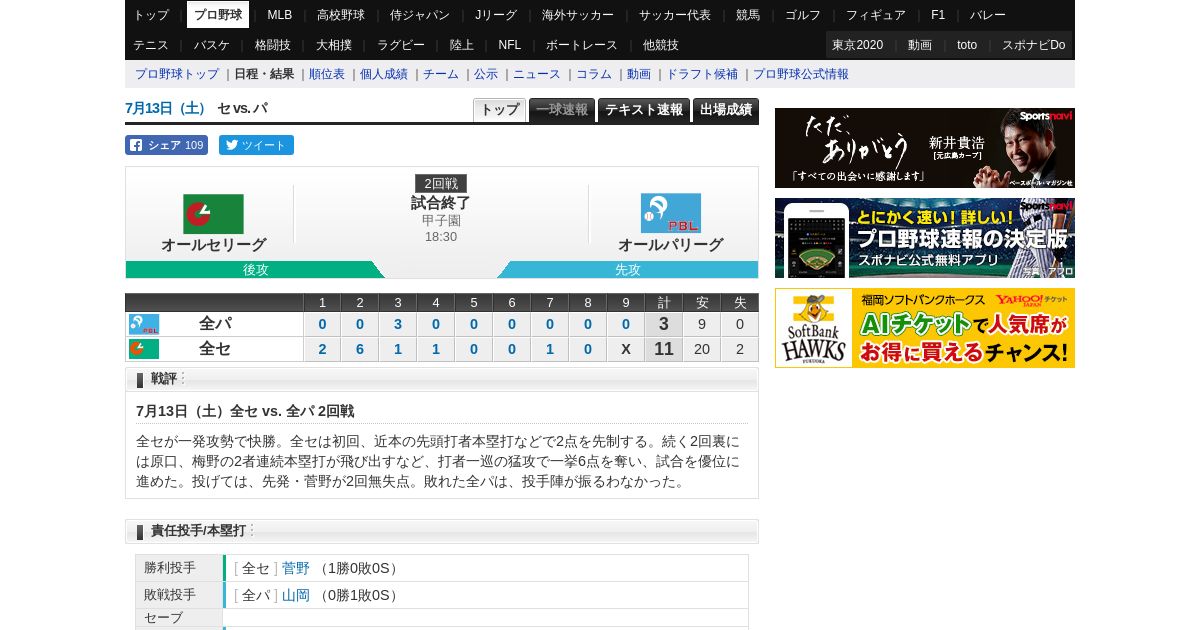Open the チーム link
The height and width of the screenshot is (630, 1200).
tap(441, 74)
